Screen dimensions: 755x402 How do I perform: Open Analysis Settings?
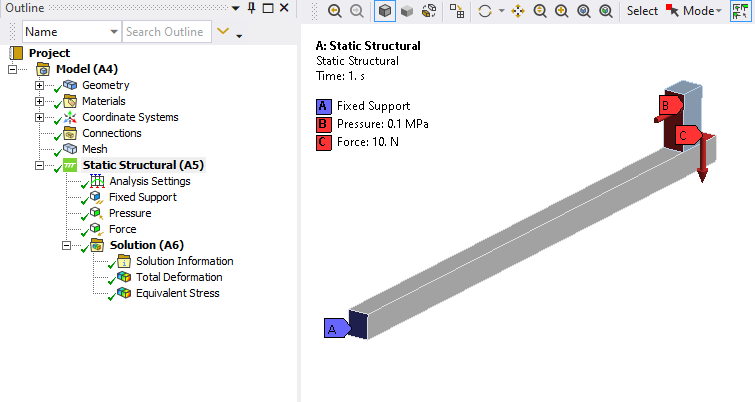pos(150,181)
